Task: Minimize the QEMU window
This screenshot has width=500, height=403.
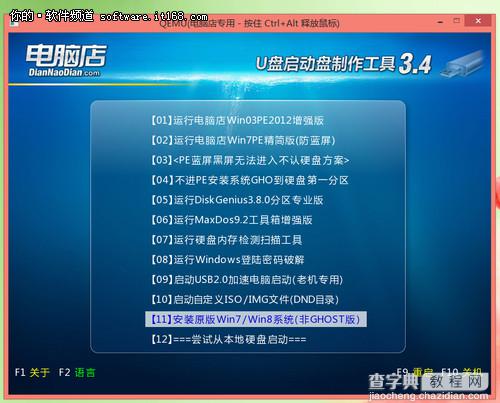Action: tap(440, 22)
